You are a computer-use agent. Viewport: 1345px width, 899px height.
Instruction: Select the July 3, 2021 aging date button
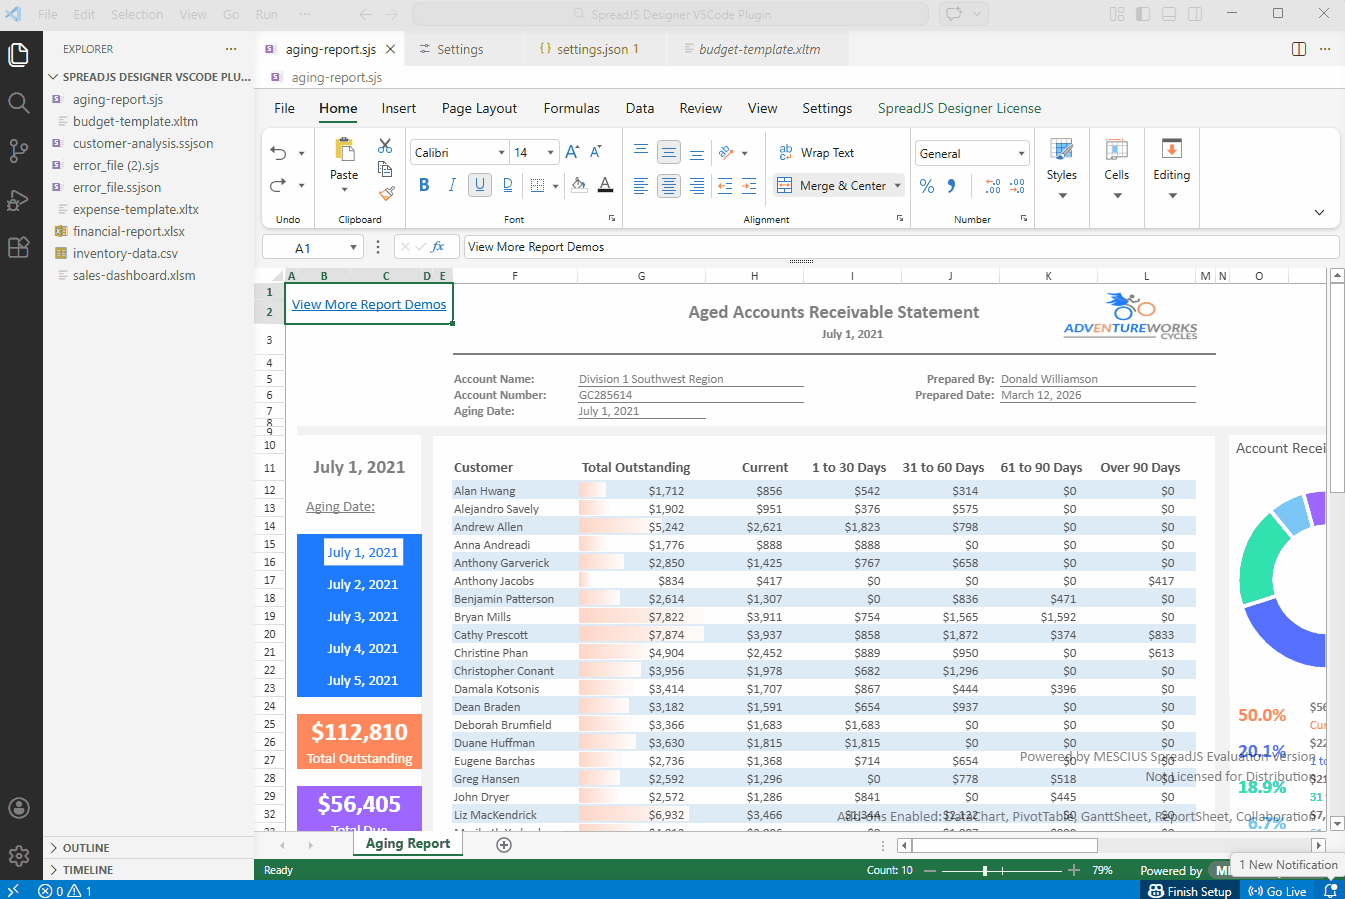coord(362,617)
